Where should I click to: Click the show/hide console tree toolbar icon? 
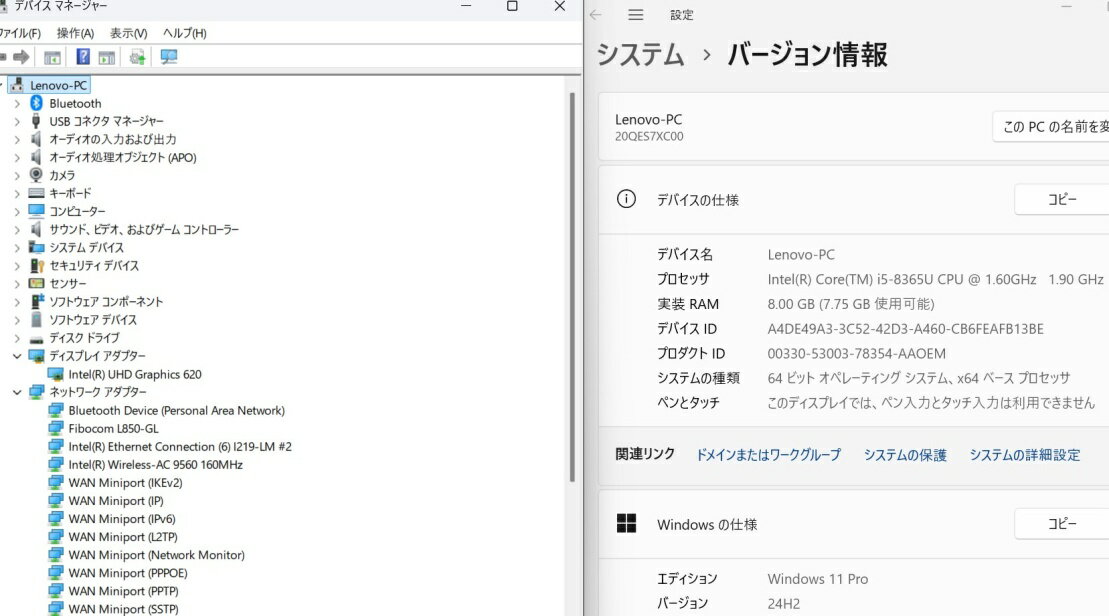click(52, 57)
